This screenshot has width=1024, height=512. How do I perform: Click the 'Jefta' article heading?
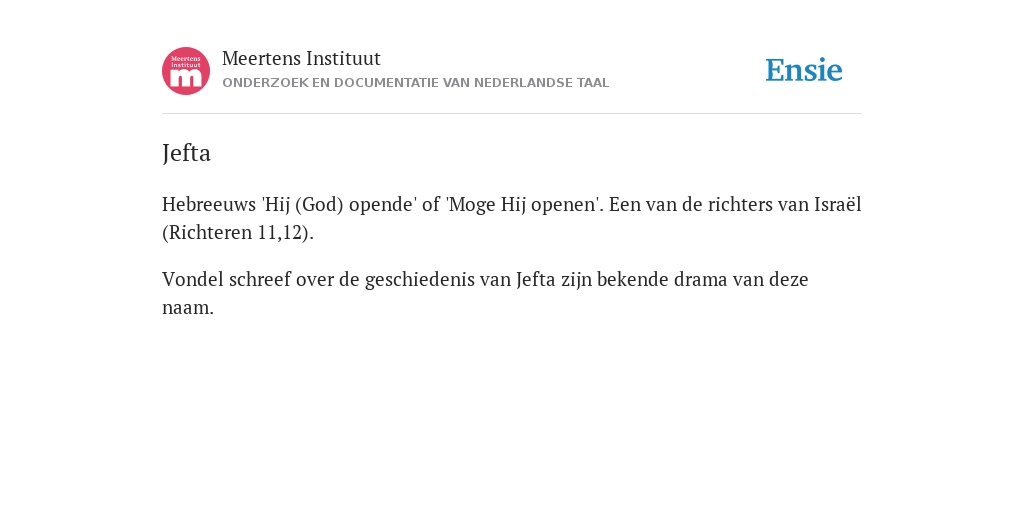tap(186, 153)
